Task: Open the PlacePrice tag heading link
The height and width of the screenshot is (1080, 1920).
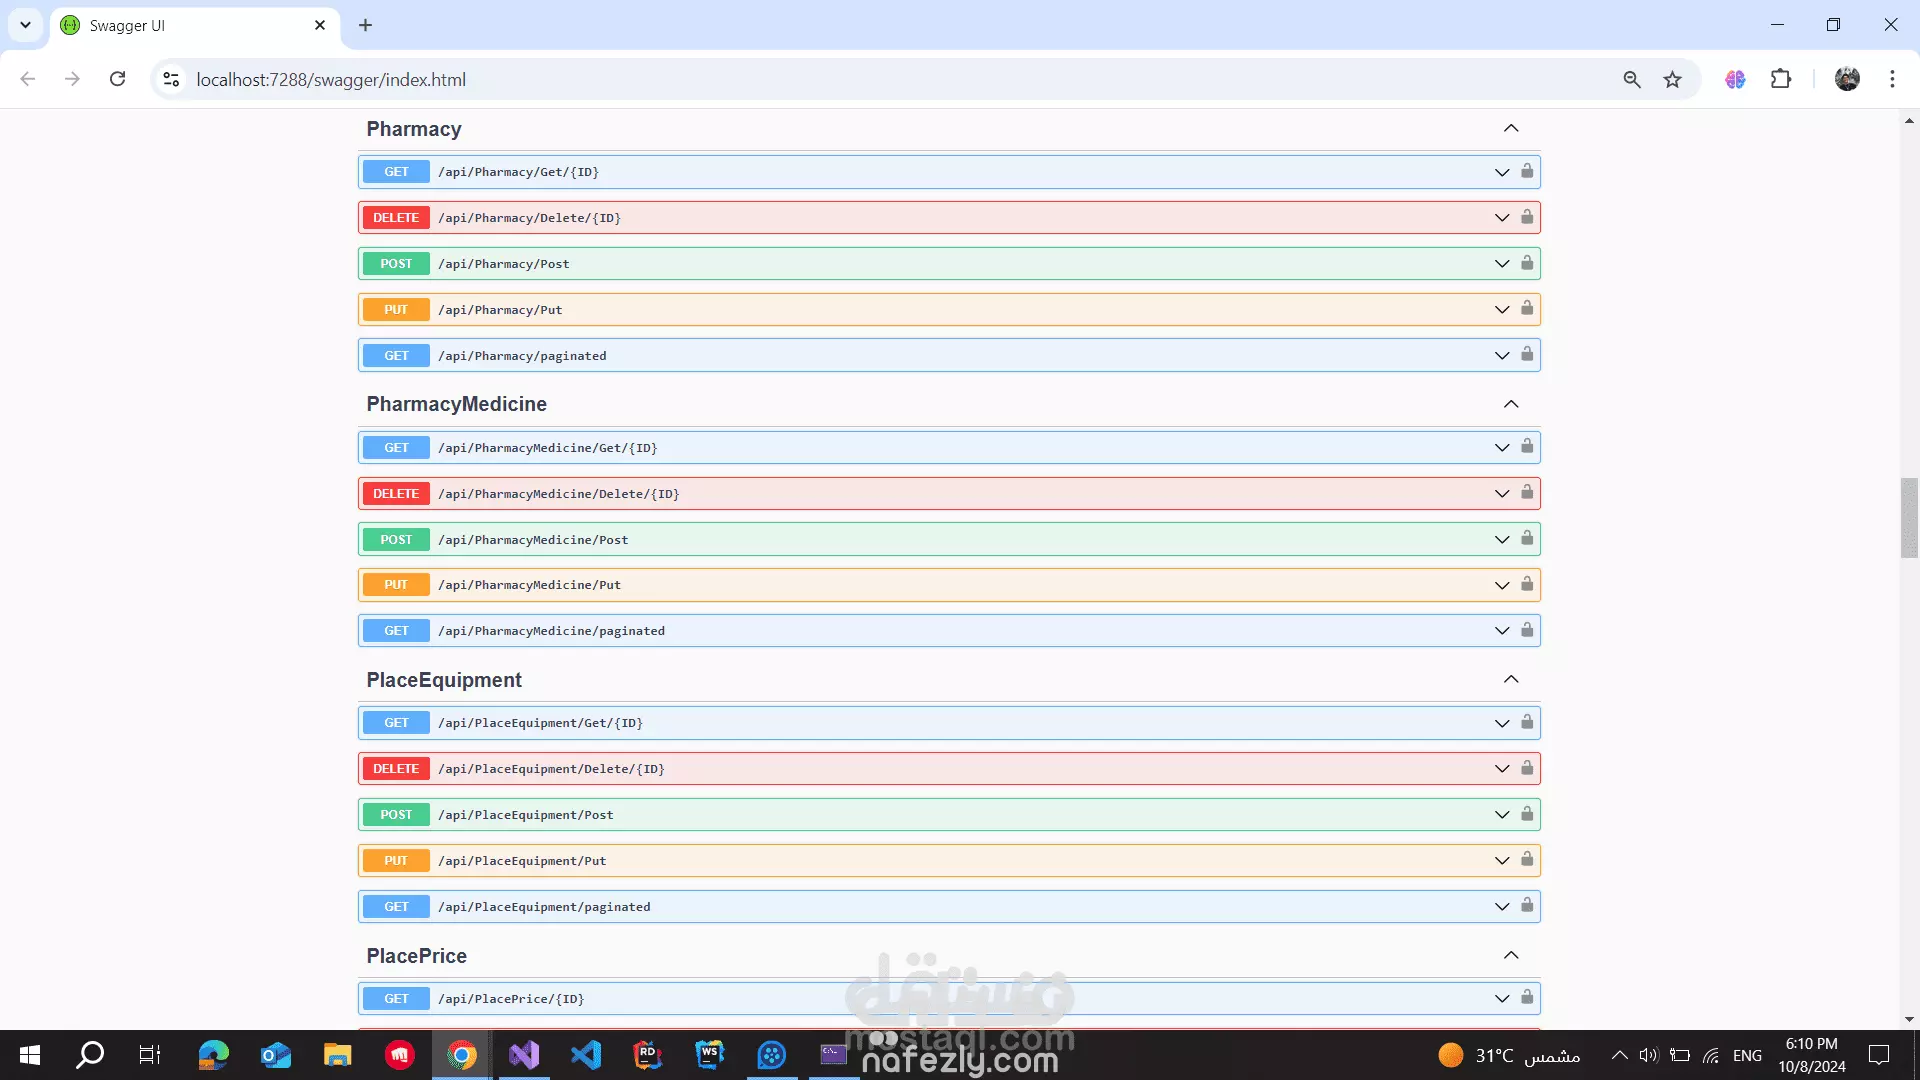Action: click(x=416, y=956)
